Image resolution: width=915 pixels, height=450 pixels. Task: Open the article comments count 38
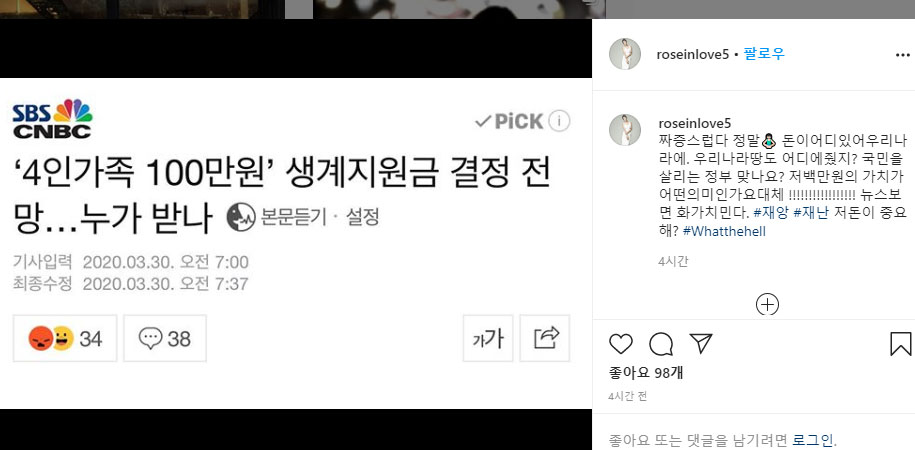[x=165, y=339]
